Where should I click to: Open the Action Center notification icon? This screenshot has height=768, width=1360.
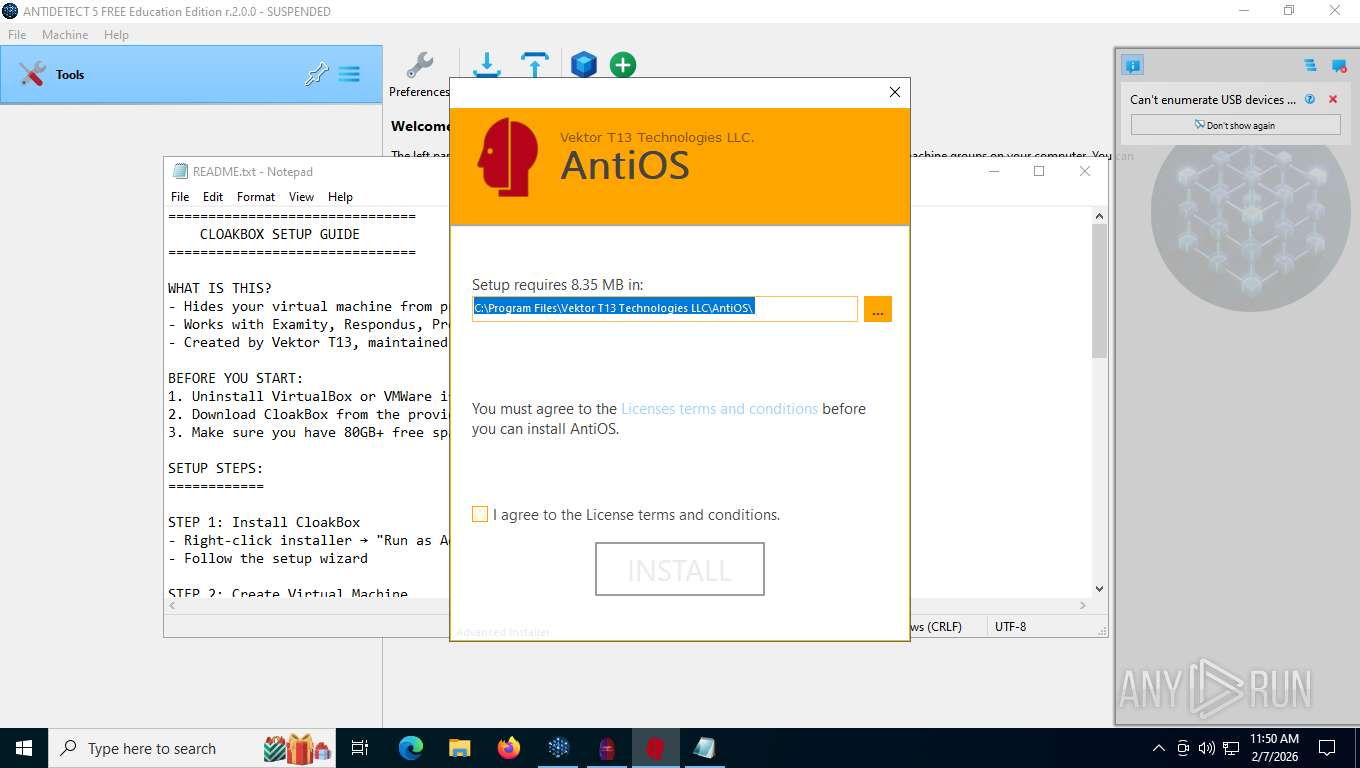pos(1327,748)
